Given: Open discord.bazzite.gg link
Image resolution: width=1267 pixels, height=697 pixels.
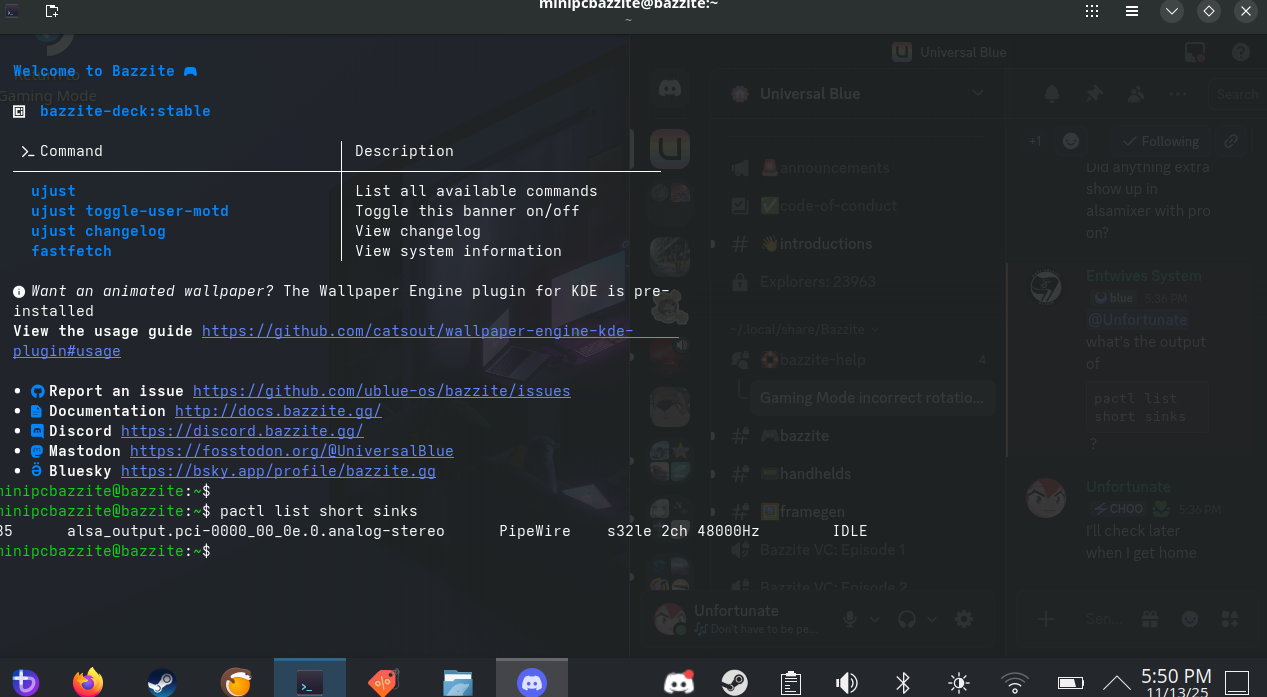Looking at the screenshot, I should tap(242, 431).
